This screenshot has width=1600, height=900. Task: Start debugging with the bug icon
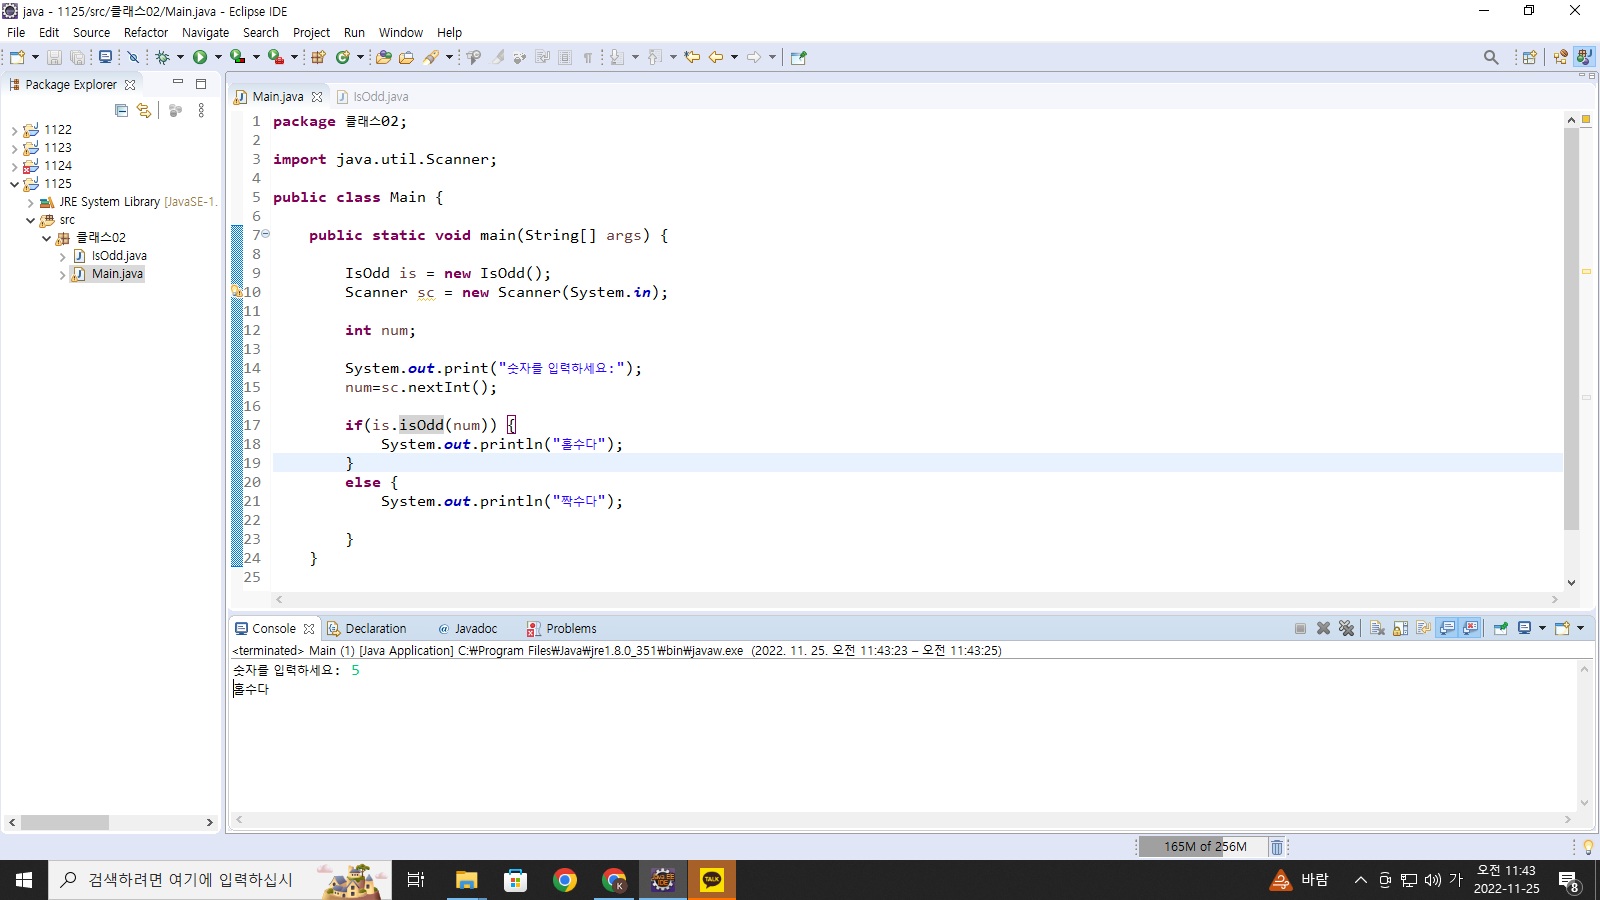tap(162, 57)
